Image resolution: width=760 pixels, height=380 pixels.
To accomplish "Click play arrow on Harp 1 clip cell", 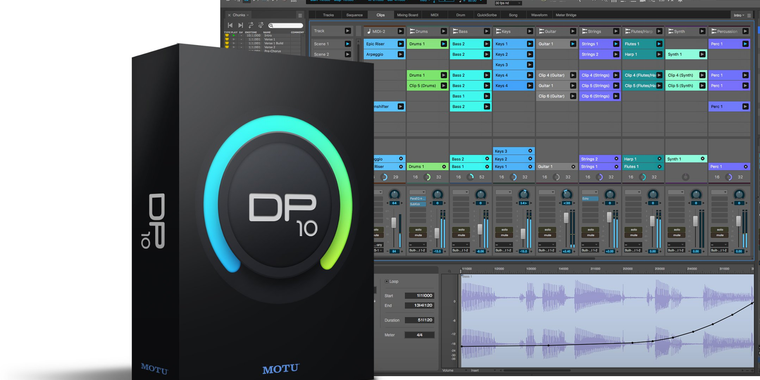I will [x=659, y=54].
